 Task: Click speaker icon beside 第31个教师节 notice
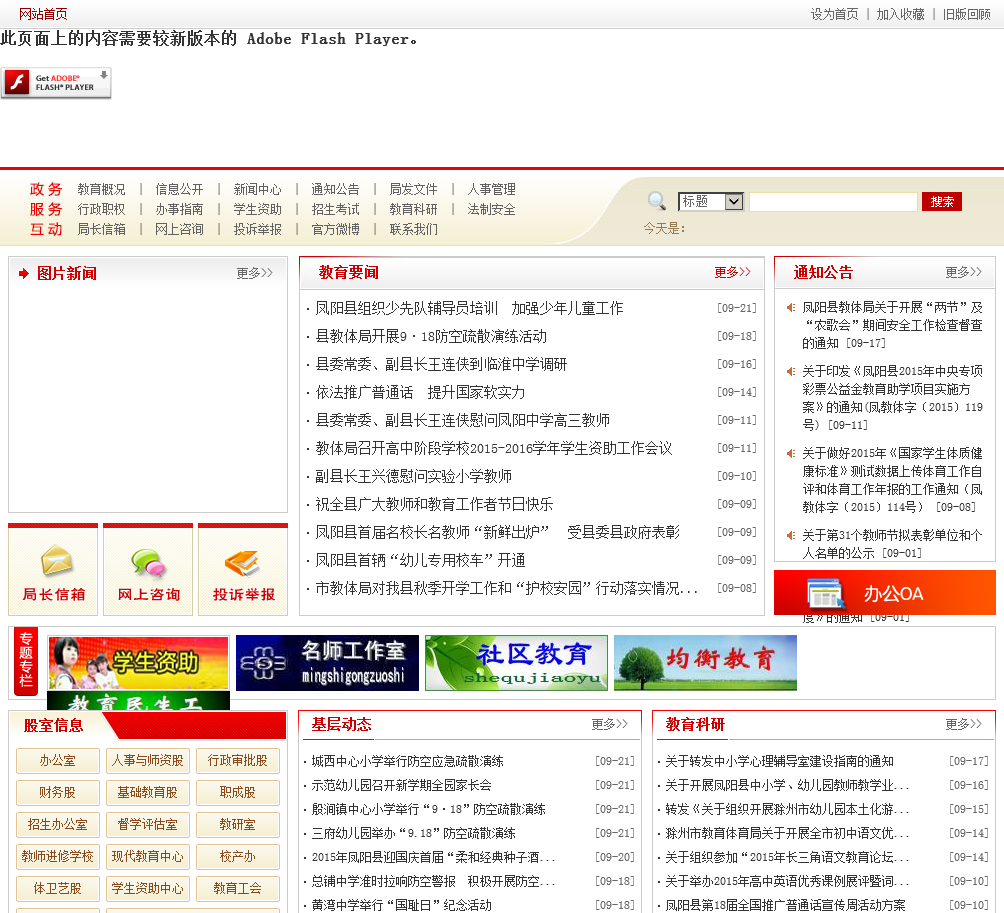pos(791,535)
